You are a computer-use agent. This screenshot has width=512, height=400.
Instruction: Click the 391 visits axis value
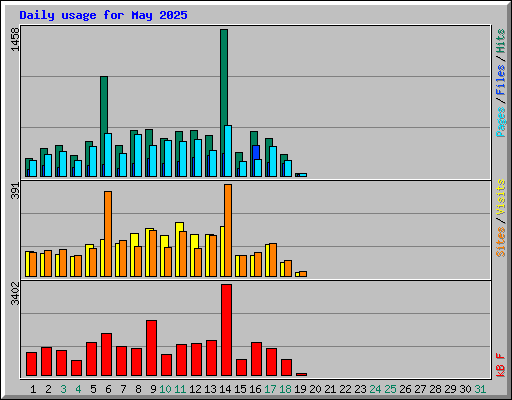pos(15,191)
